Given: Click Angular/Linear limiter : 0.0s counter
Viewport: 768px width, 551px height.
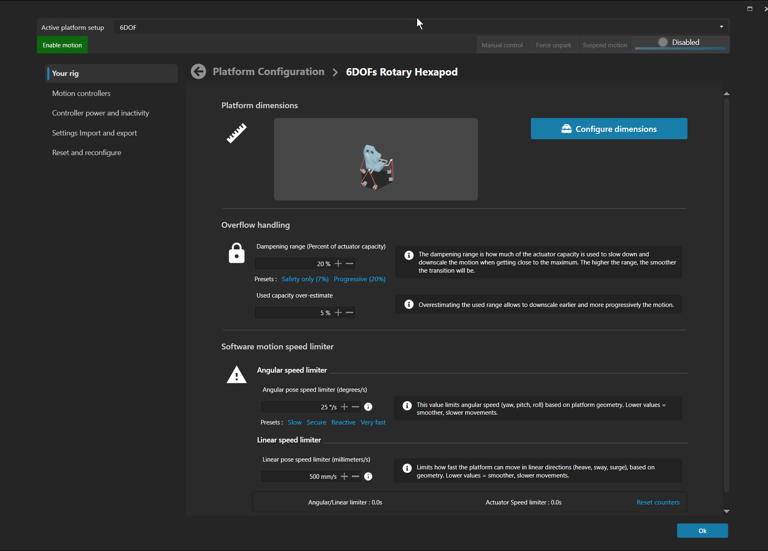Looking at the screenshot, I should click(345, 503).
